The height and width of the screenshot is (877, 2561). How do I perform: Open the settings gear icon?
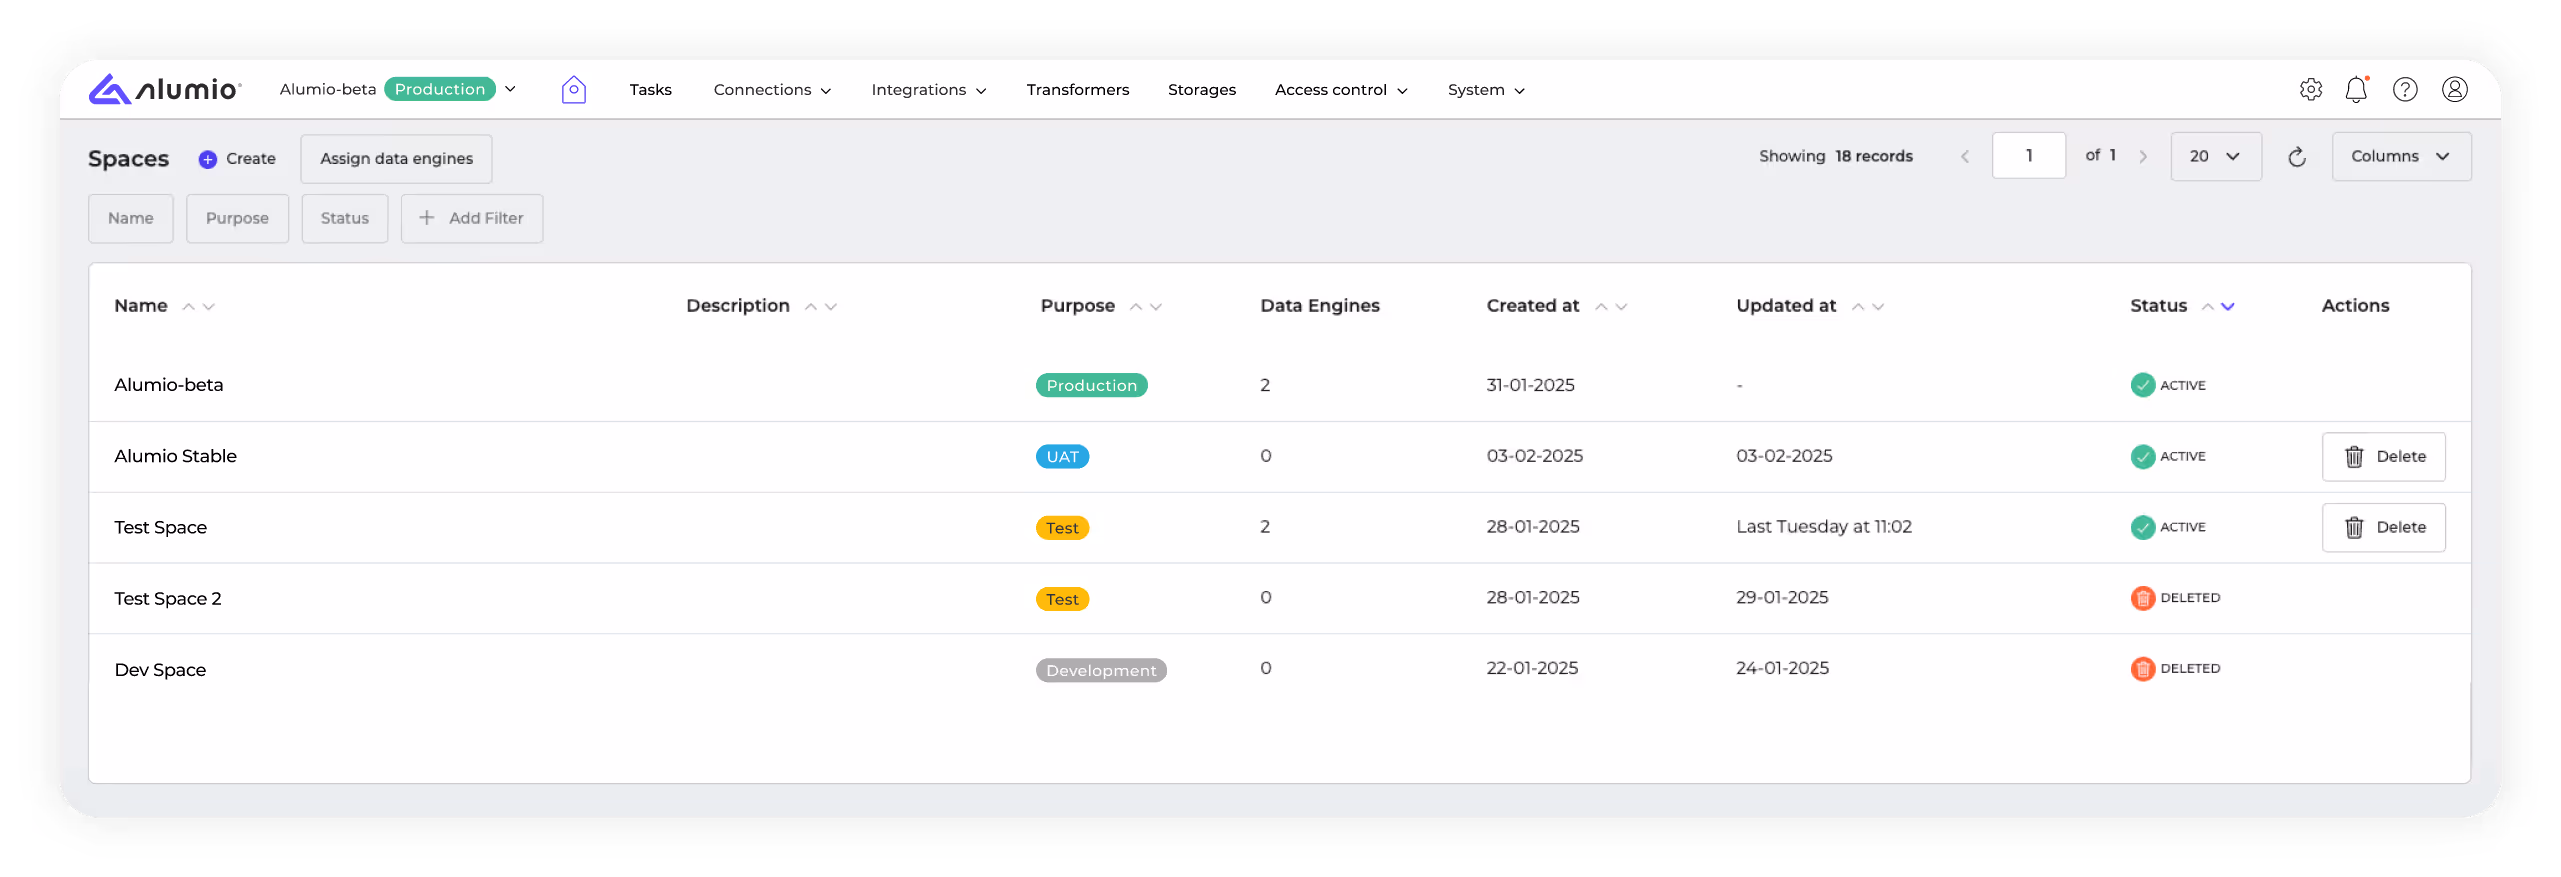point(2311,90)
